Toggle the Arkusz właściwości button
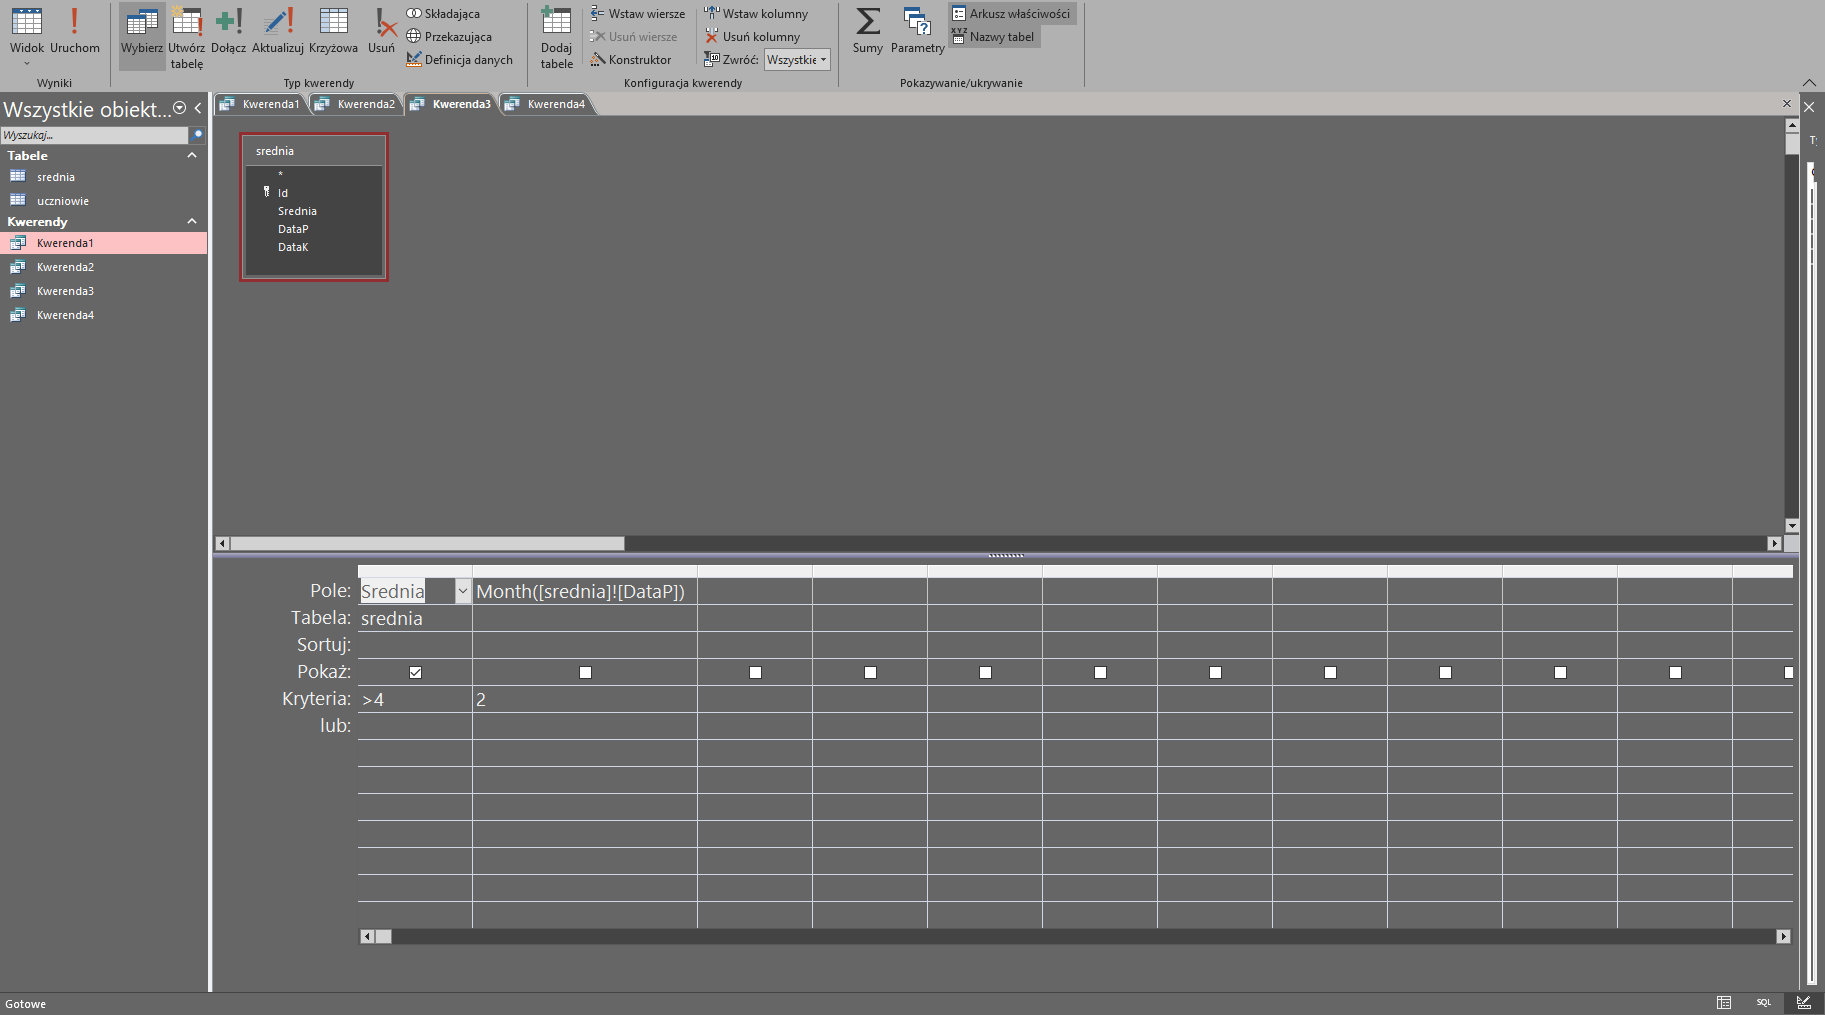The width and height of the screenshot is (1825, 1015). tap(1011, 14)
